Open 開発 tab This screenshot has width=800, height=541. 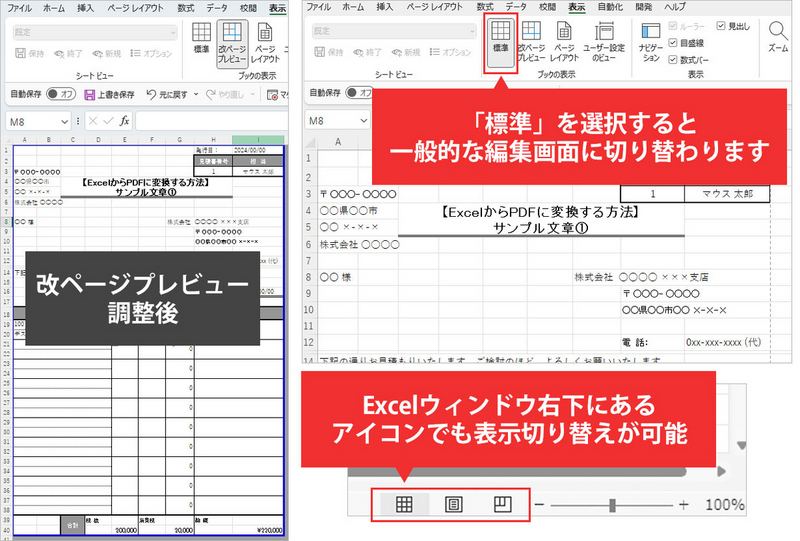coord(643,7)
